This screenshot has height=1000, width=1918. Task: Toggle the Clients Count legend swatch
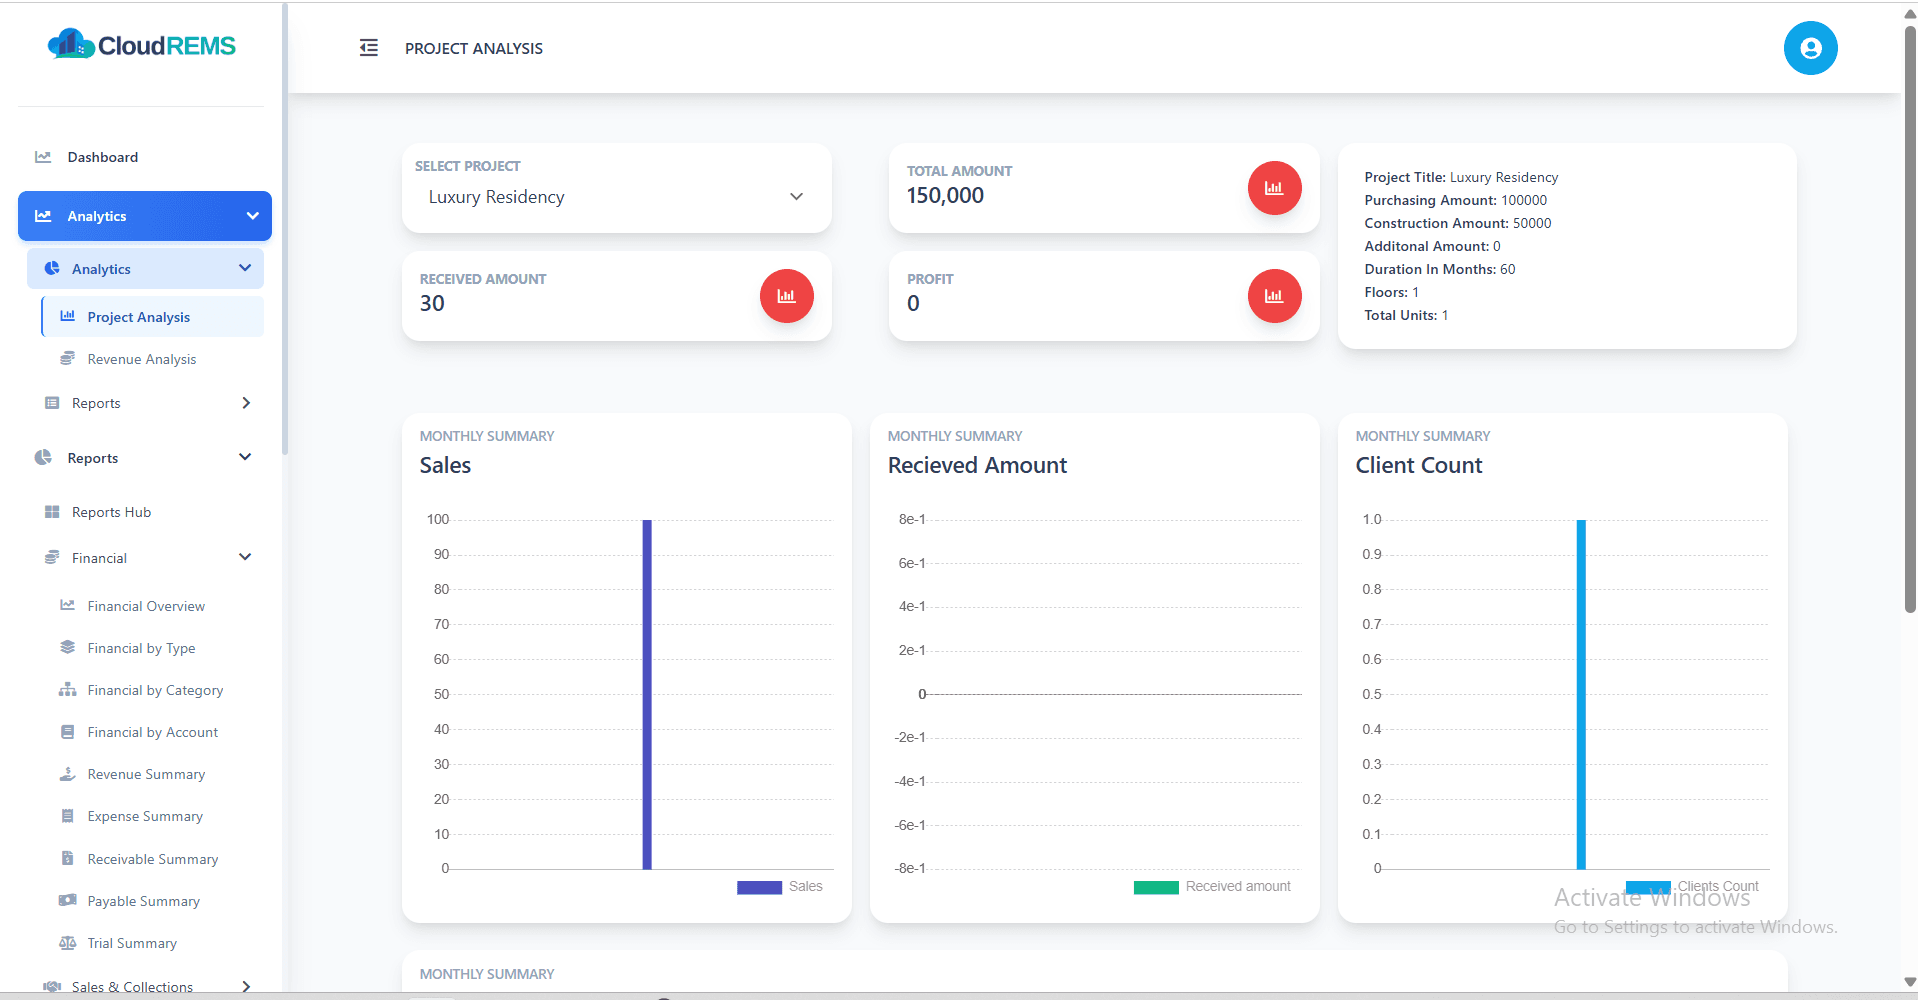1648,887
